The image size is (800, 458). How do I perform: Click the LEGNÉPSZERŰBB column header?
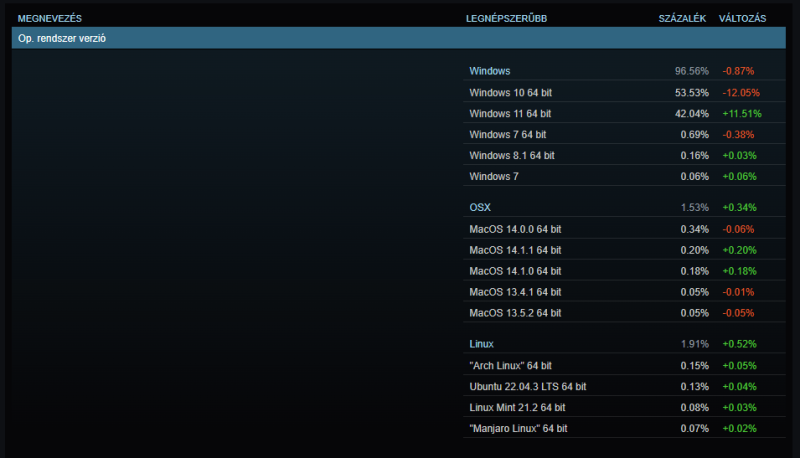coord(506,18)
